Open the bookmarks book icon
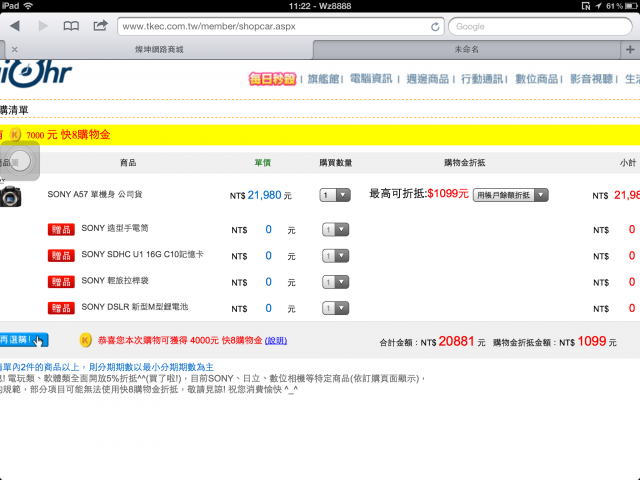The height and width of the screenshot is (480, 640). tap(71, 27)
